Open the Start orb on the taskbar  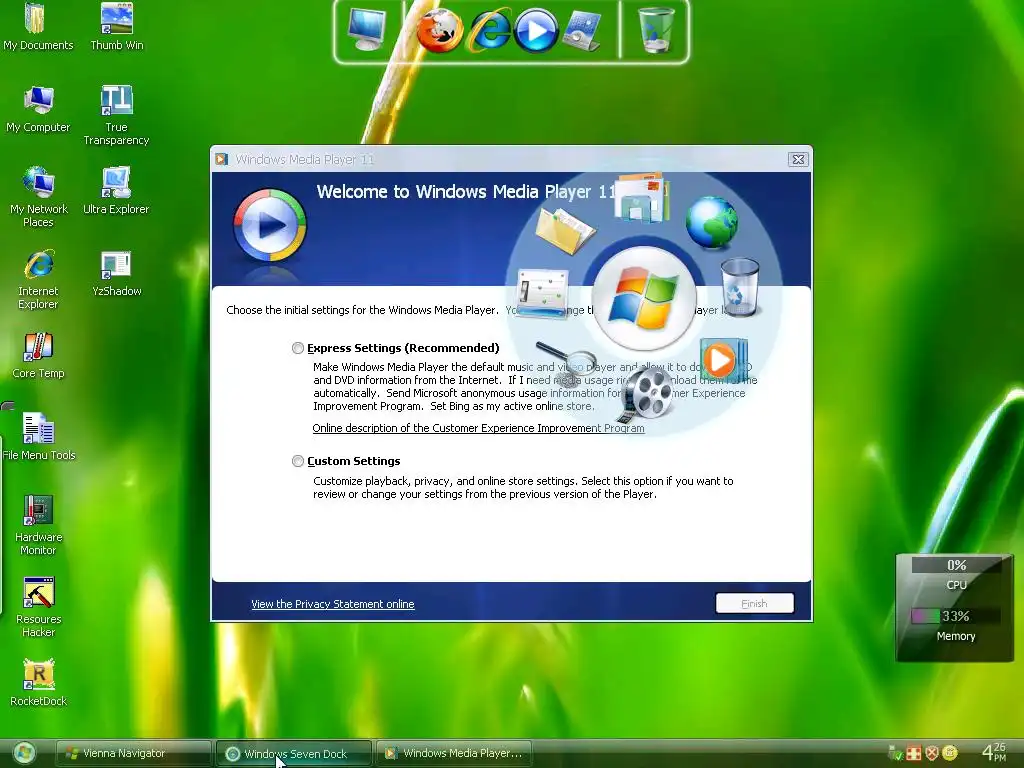tap(24, 753)
